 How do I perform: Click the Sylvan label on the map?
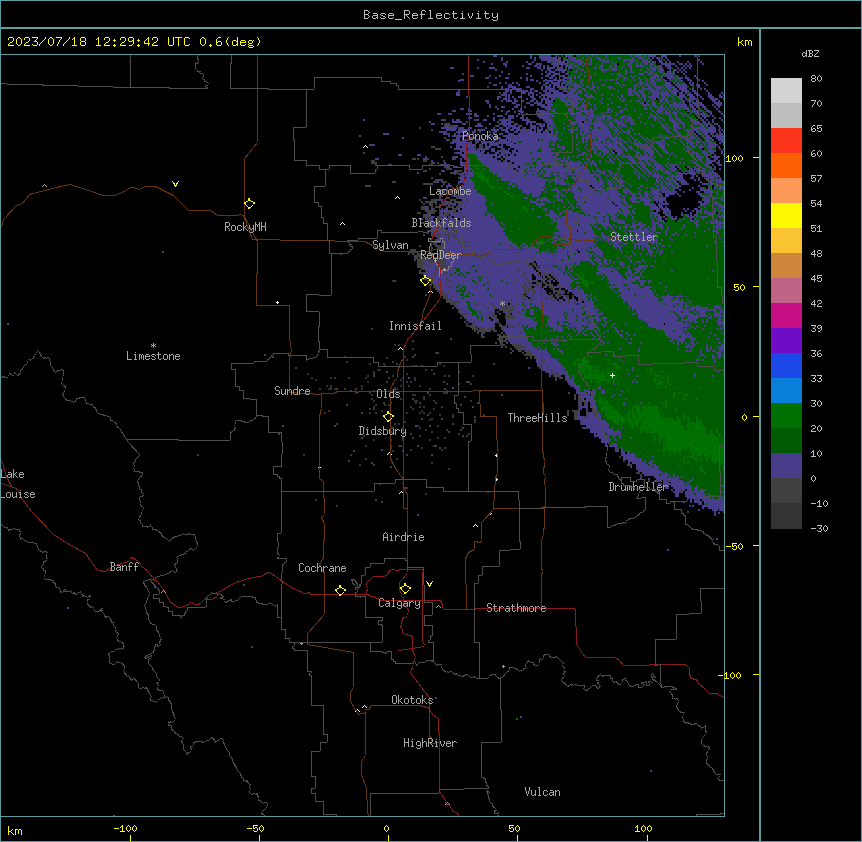[x=390, y=245]
